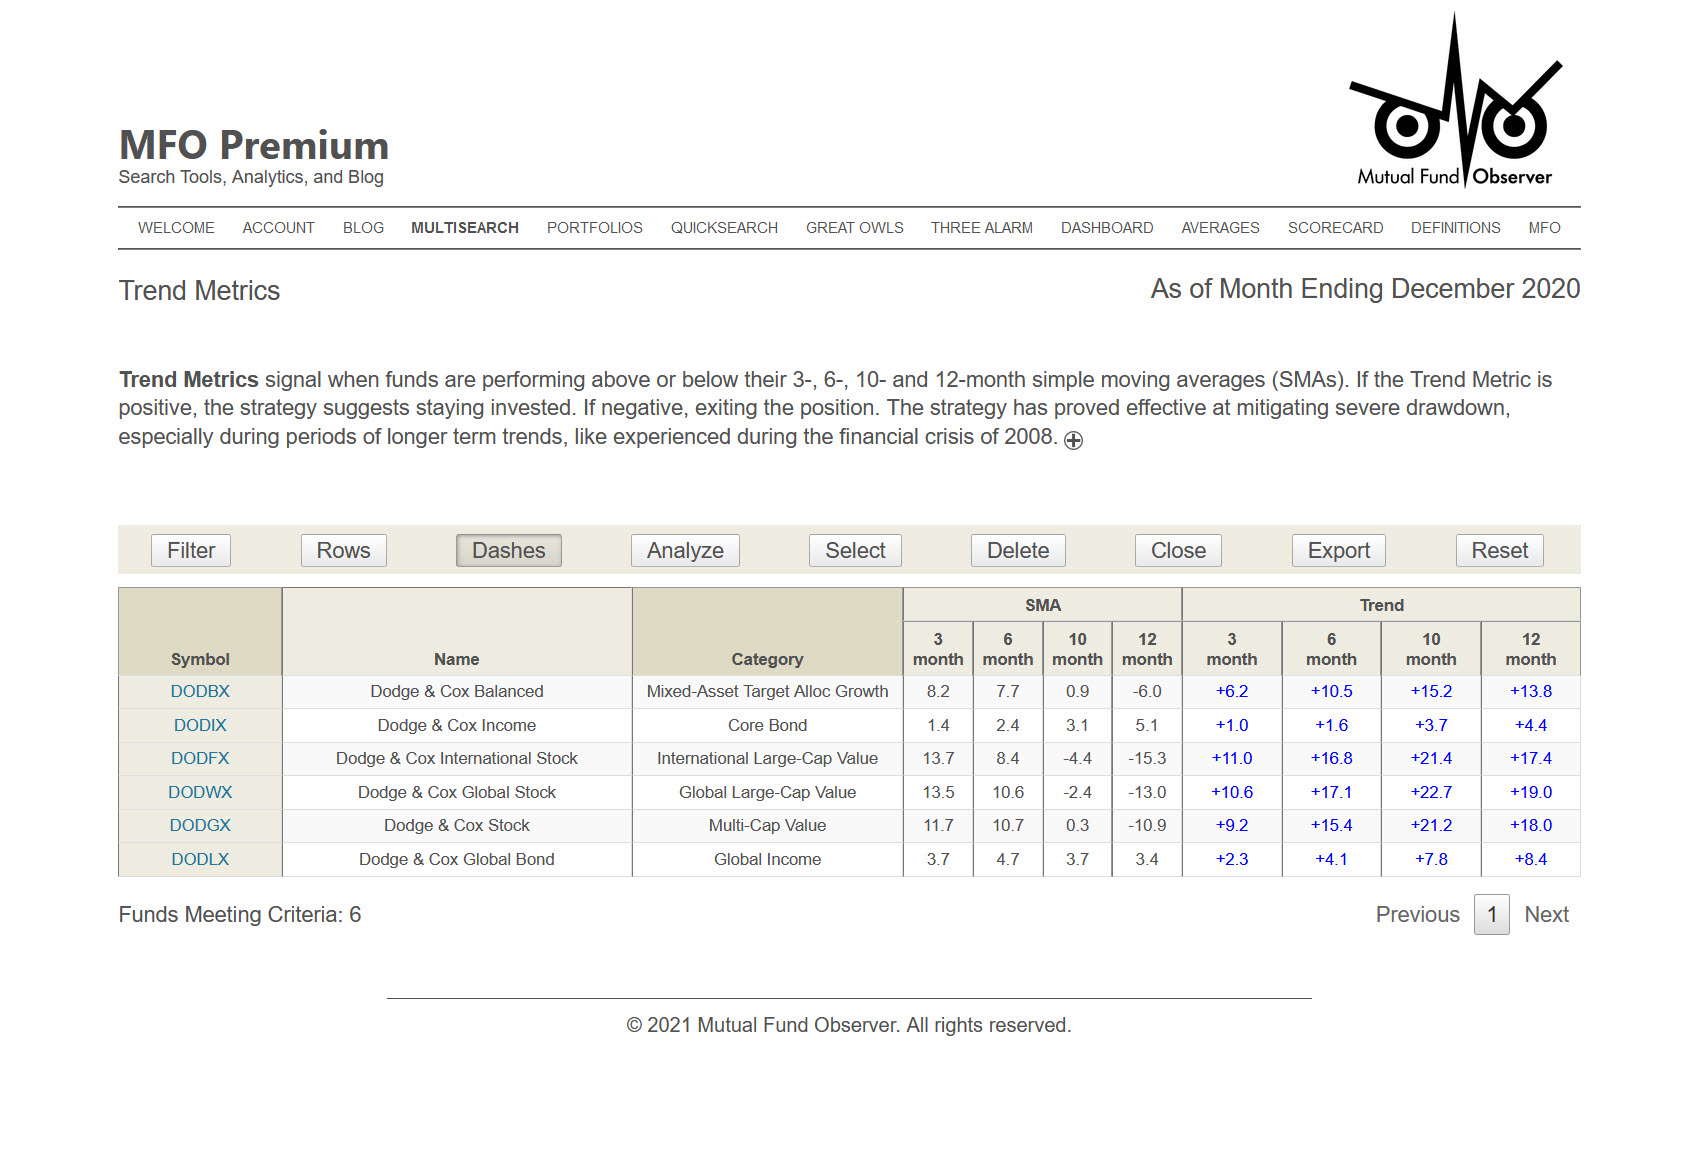Select the Dodge & Cox Balanced row name
The height and width of the screenshot is (1164, 1699).
click(x=457, y=692)
